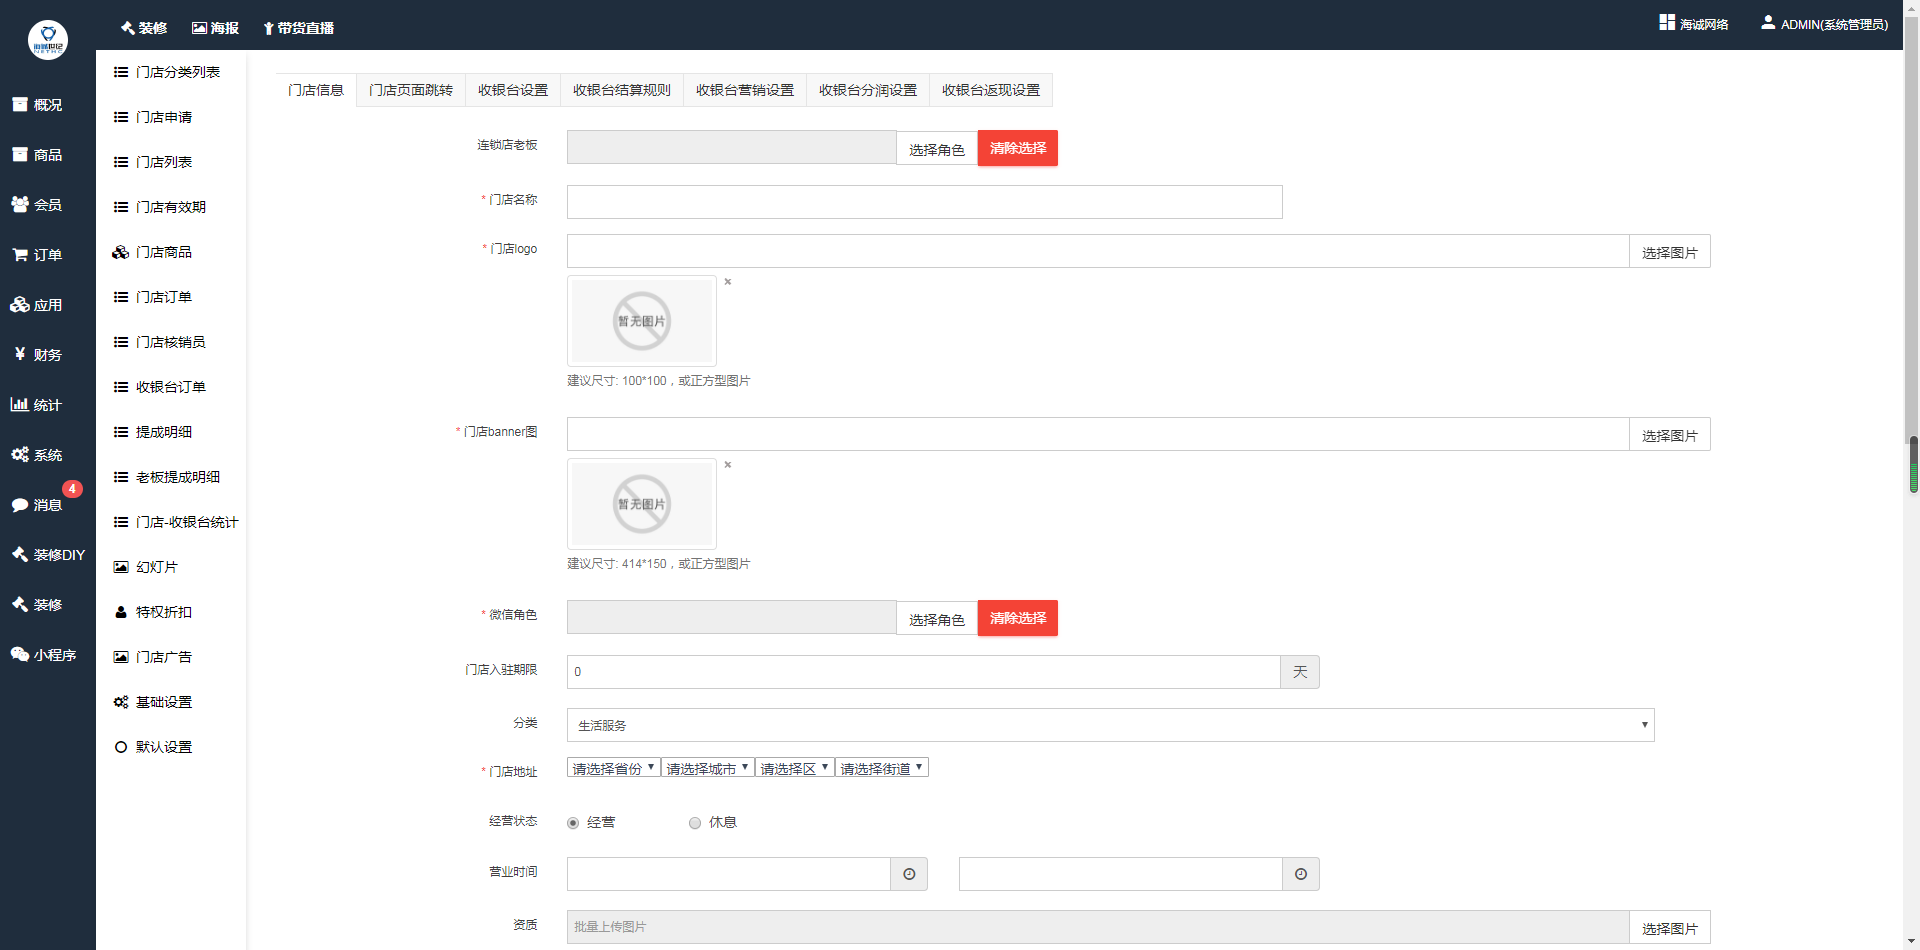Click 选择角色 for 微信角色

click(937, 618)
